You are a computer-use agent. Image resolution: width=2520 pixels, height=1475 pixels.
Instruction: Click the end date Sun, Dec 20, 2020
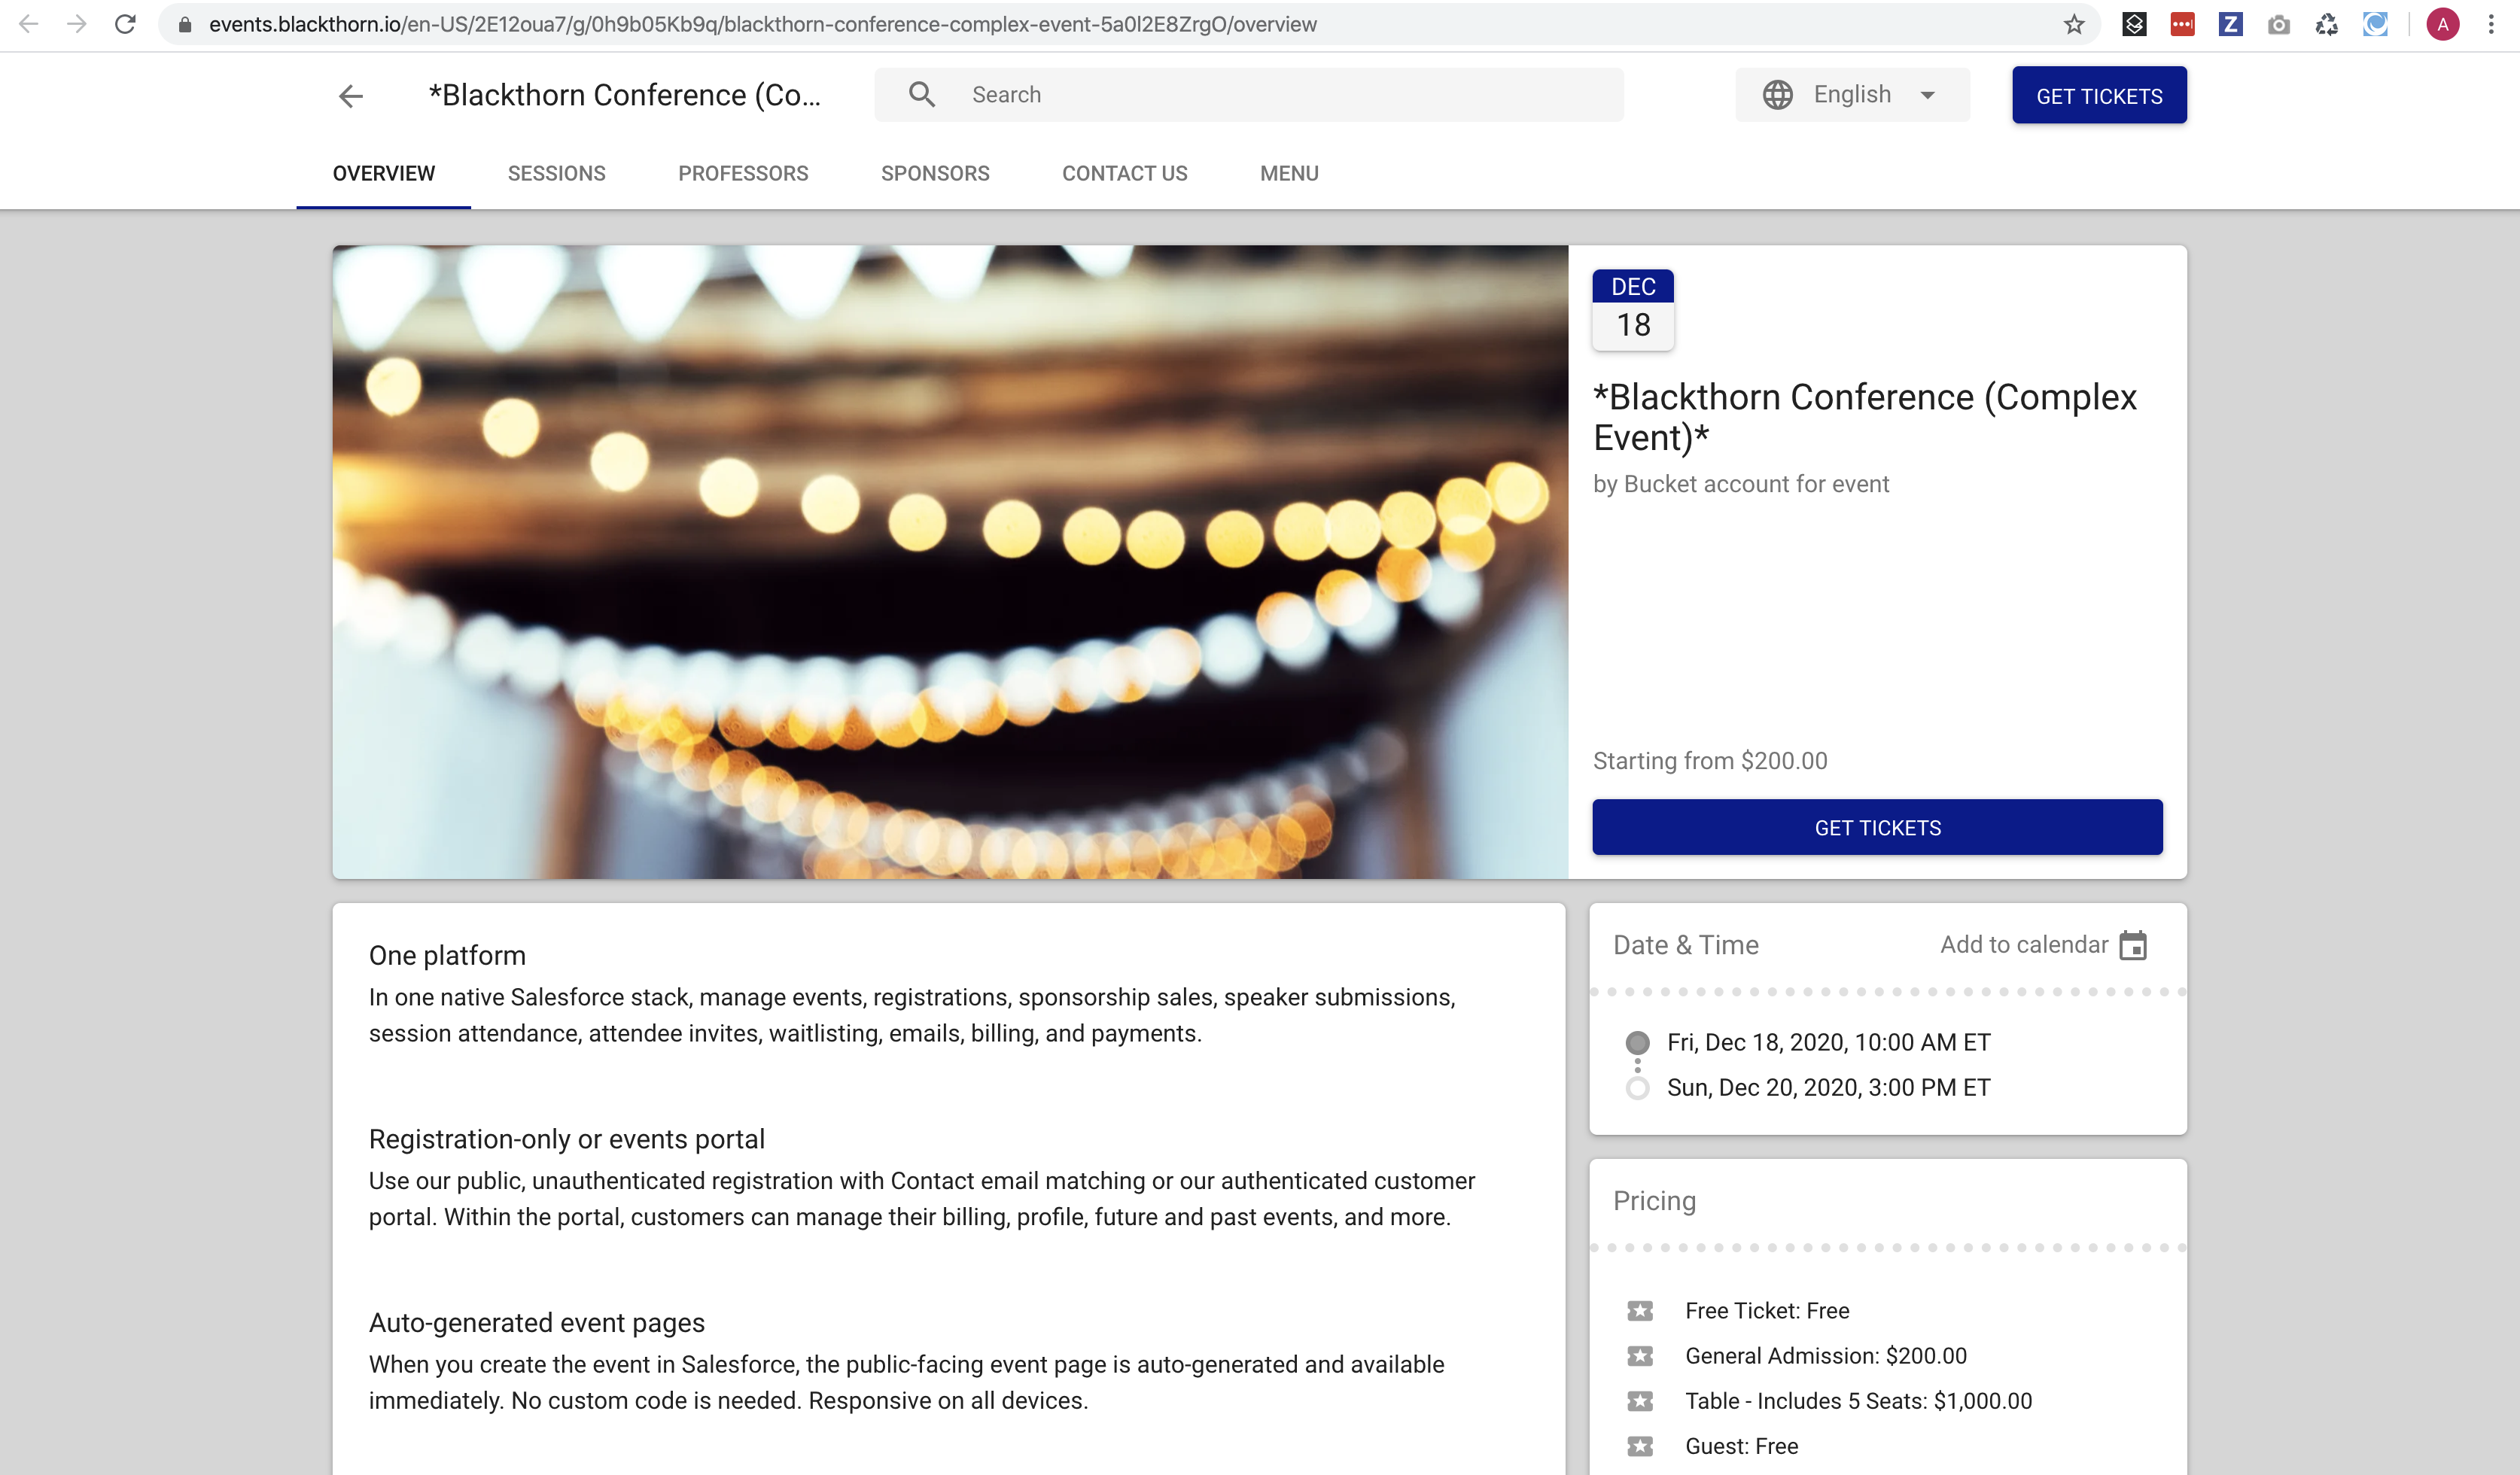[x=1828, y=1087]
